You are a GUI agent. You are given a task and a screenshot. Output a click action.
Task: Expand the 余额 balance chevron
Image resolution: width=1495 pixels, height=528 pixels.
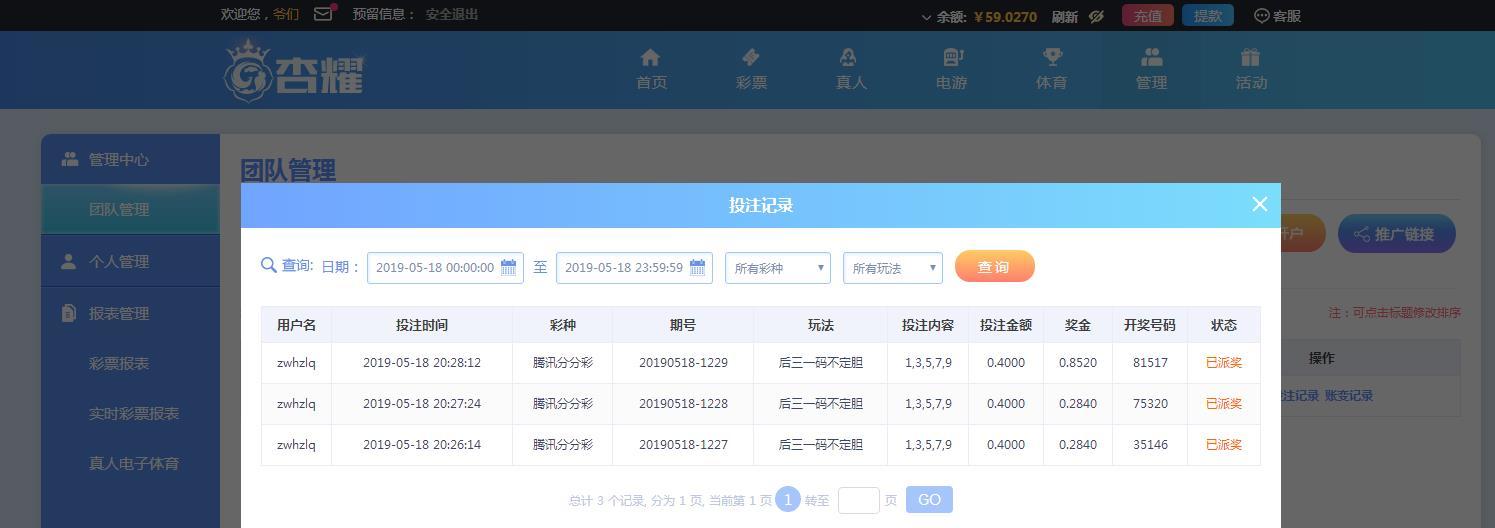(927, 17)
